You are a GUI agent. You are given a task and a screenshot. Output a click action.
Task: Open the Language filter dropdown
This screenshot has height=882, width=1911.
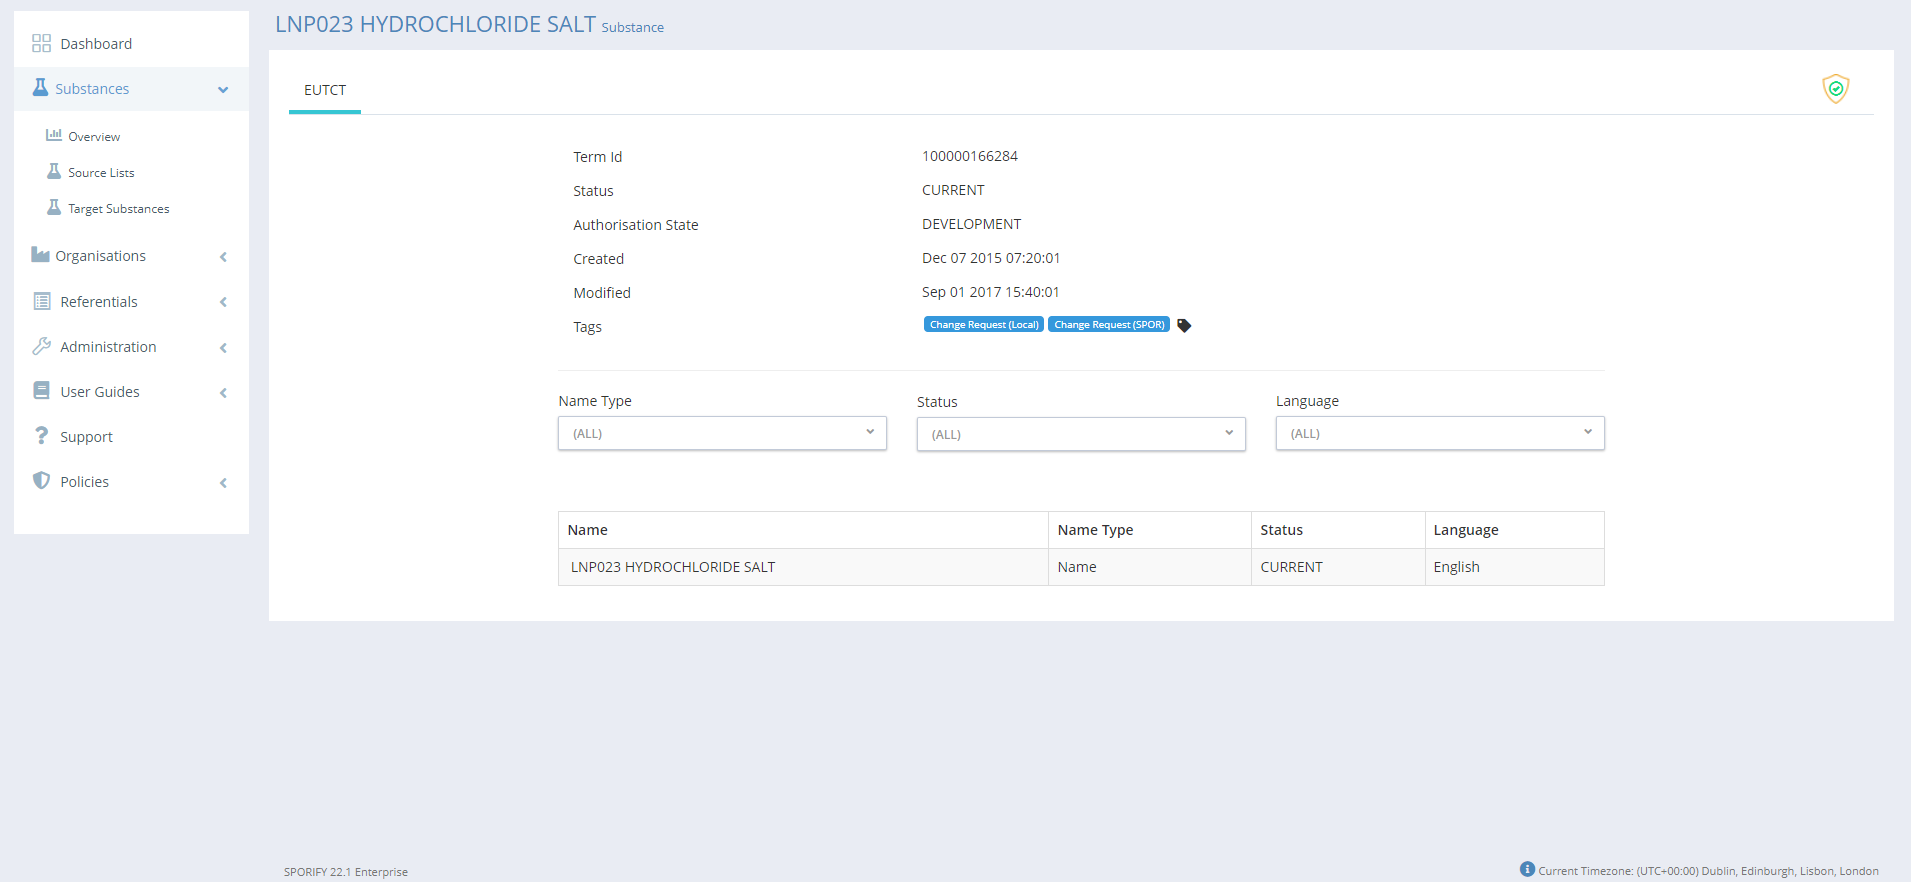coord(1439,434)
